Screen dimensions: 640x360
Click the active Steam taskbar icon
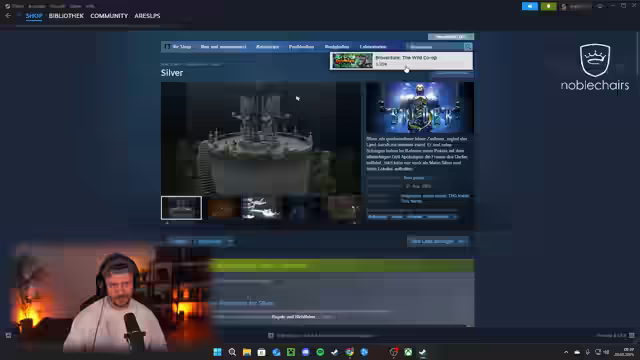423,352
